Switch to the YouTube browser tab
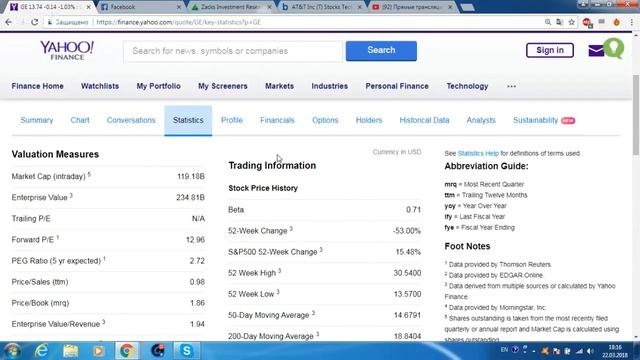Viewport: 640px width, 360px height. (412, 7)
